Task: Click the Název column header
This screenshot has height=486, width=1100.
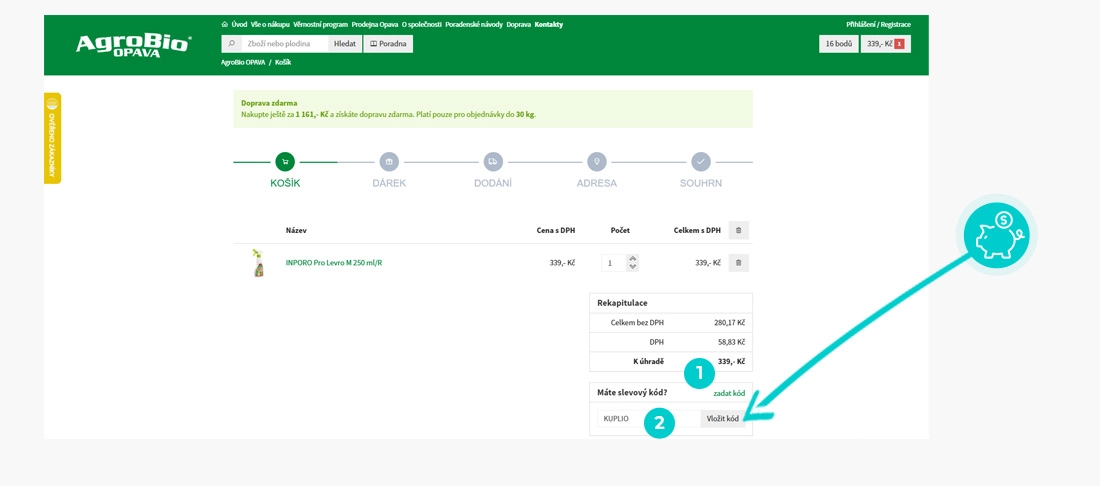Action: pyautogui.click(x=296, y=230)
